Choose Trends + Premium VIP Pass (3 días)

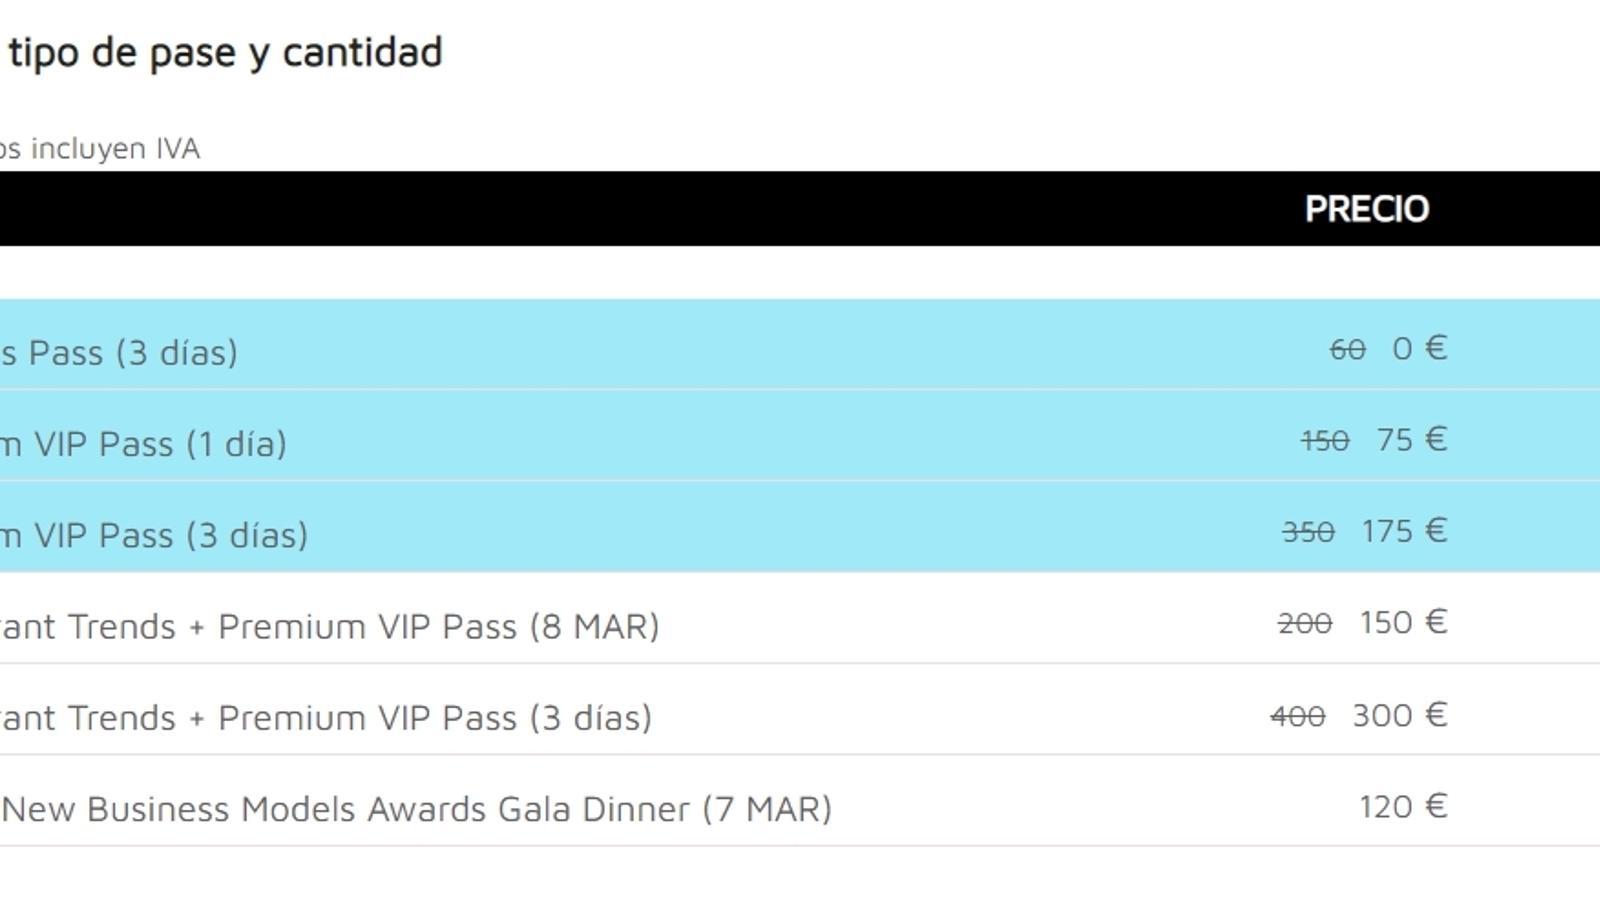click(326, 718)
